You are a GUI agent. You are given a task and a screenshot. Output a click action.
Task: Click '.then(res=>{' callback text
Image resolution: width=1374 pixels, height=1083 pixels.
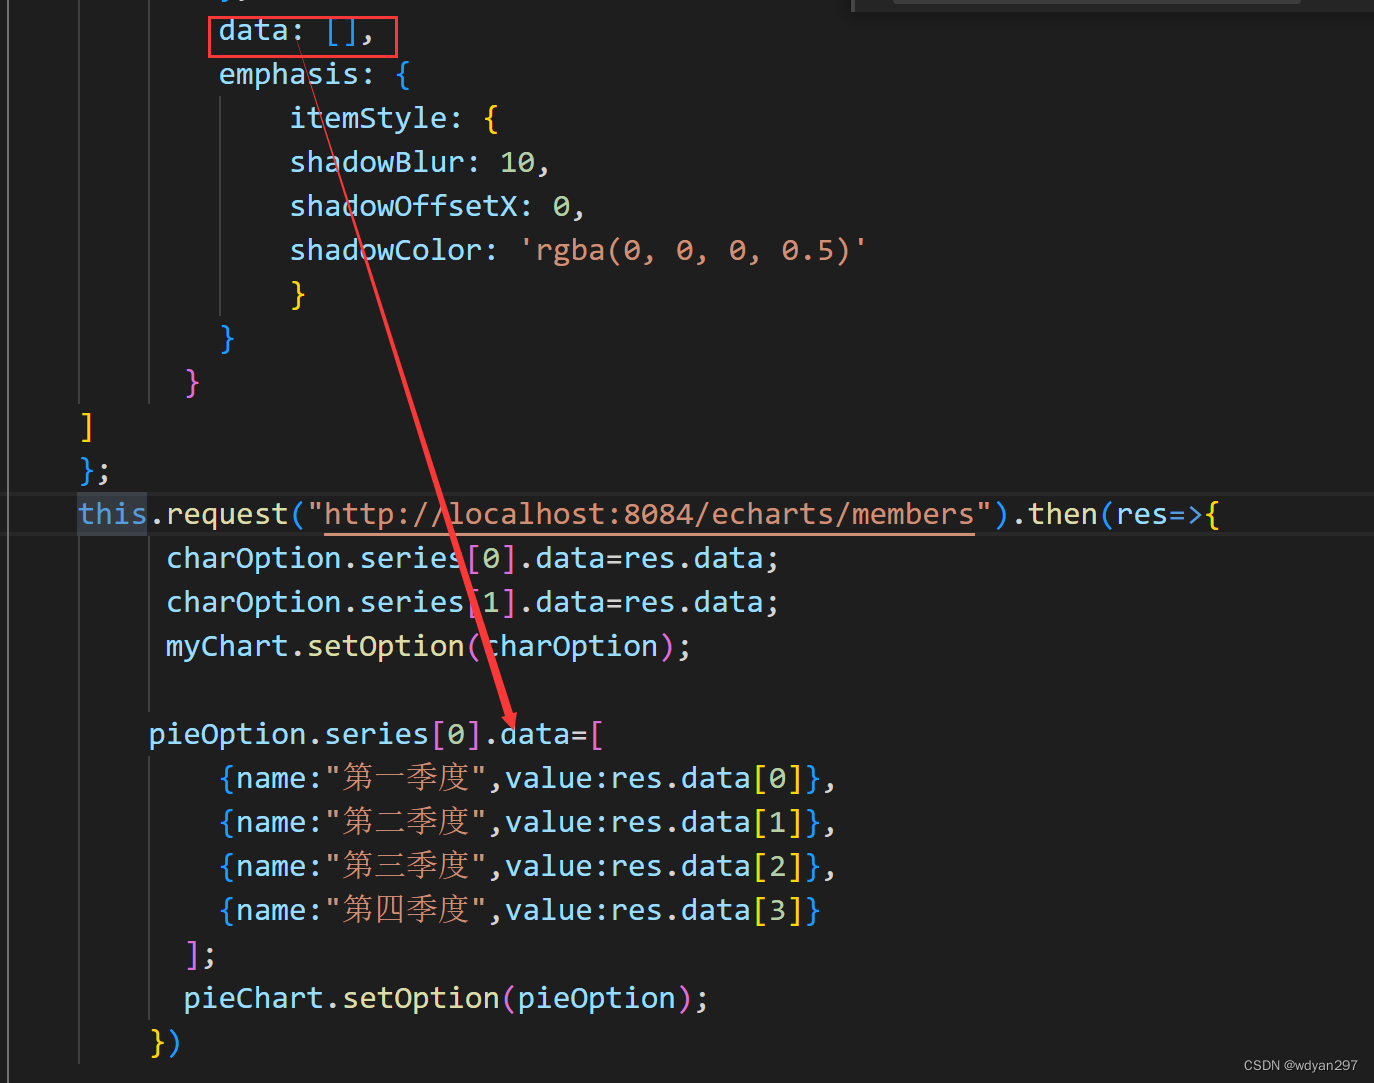point(1115,514)
